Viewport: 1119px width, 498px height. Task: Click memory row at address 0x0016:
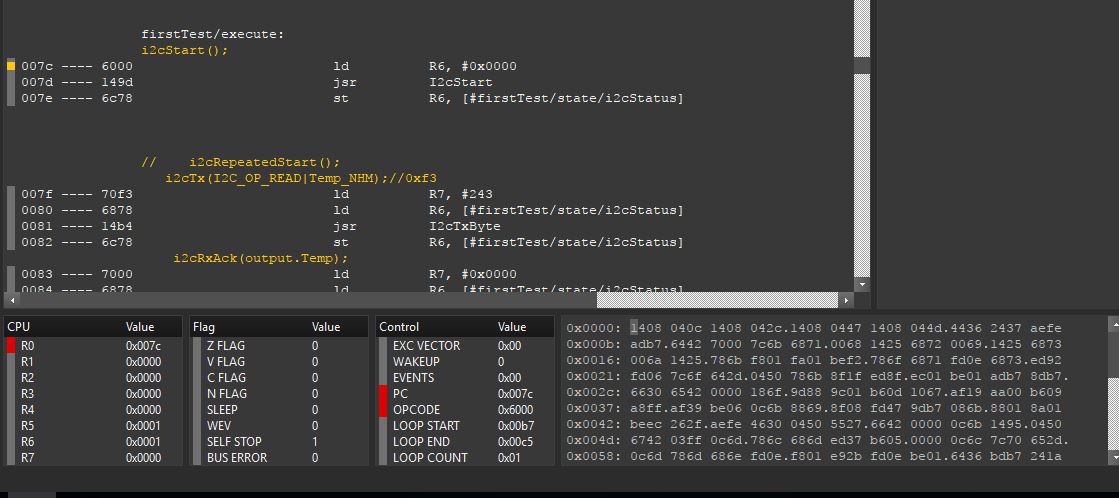click(814, 360)
